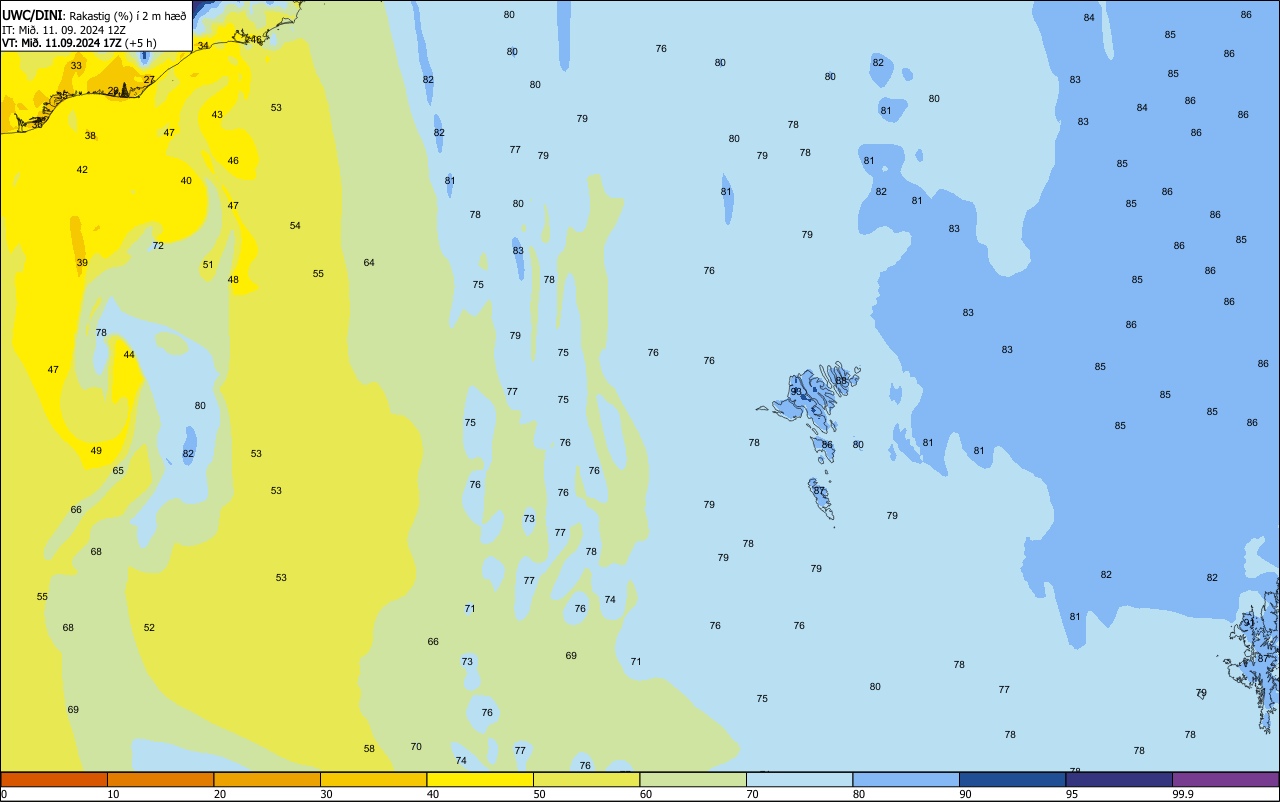The image size is (1280, 802).
Task: Click the humidity value '65' on the map
Action: click(118, 471)
